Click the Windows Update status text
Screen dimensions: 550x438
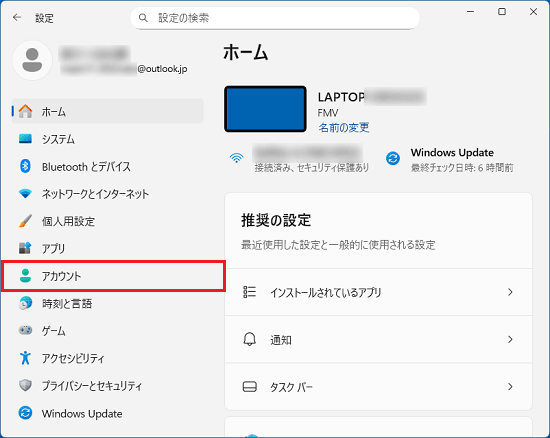tap(452, 153)
